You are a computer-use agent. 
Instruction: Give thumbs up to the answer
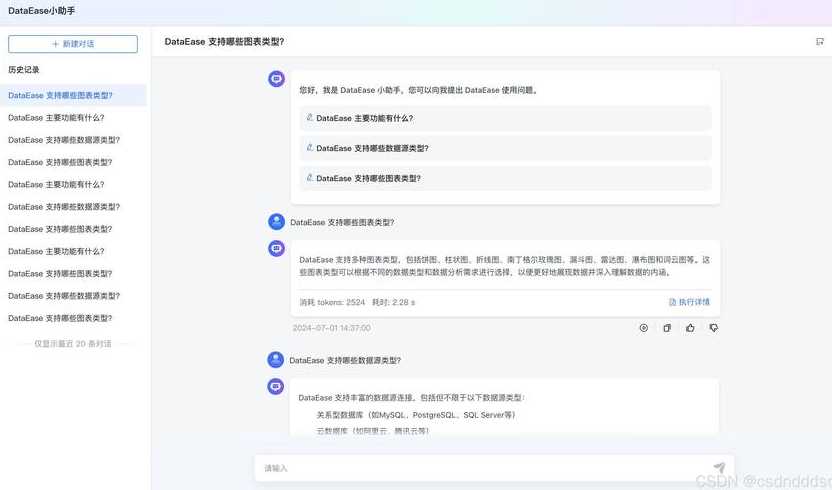[x=690, y=328]
